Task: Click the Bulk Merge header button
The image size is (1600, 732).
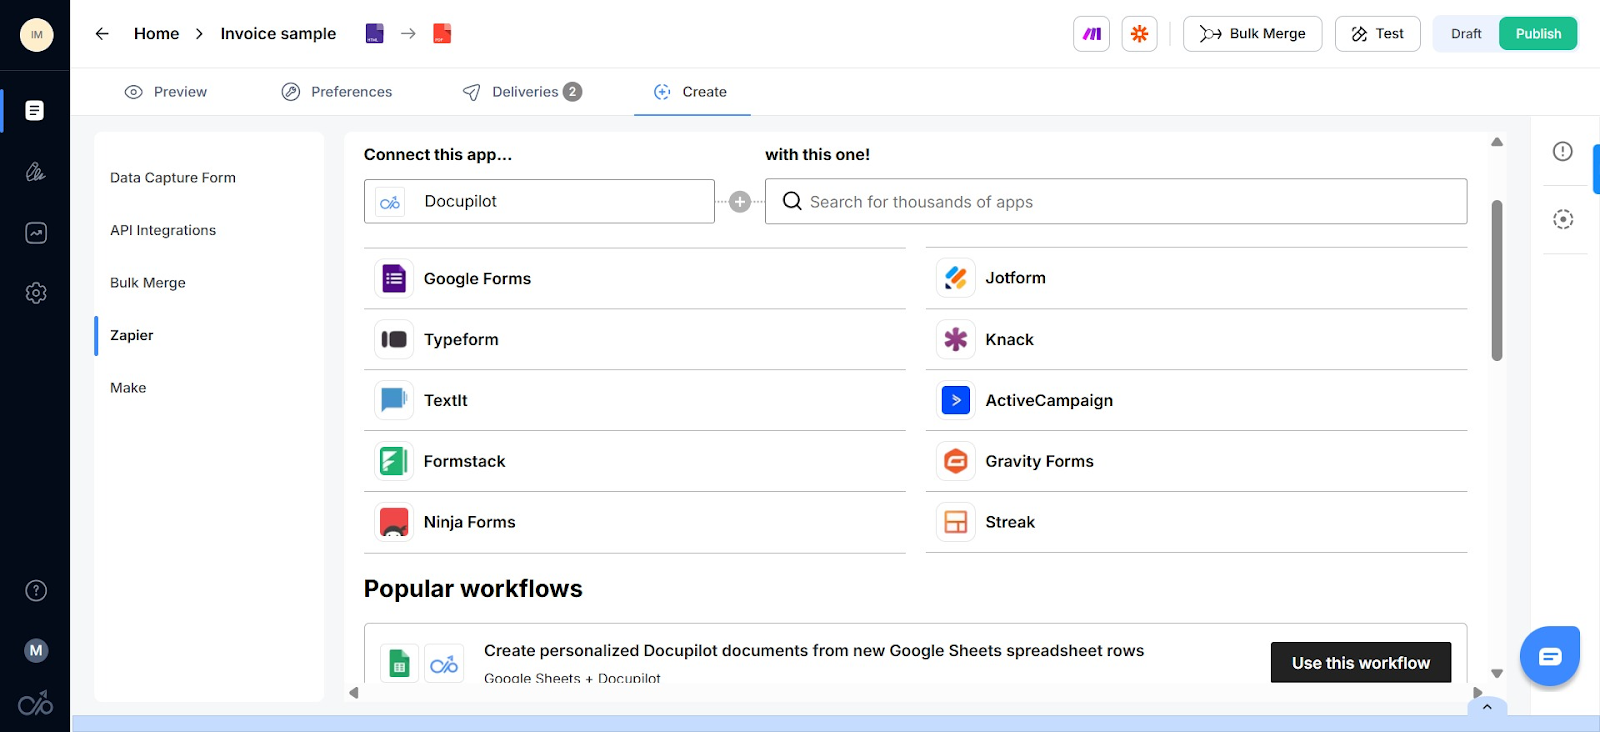Action: [1252, 34]
